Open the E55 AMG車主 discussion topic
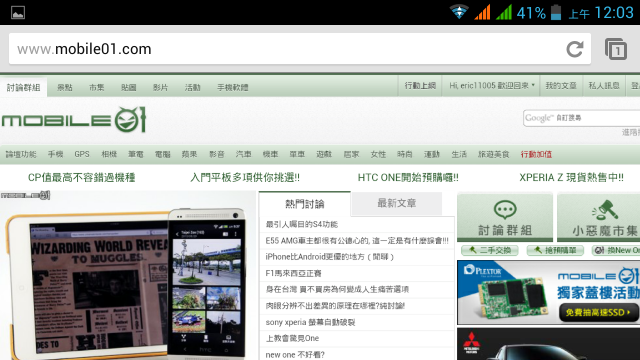 [x=357, y=240]
